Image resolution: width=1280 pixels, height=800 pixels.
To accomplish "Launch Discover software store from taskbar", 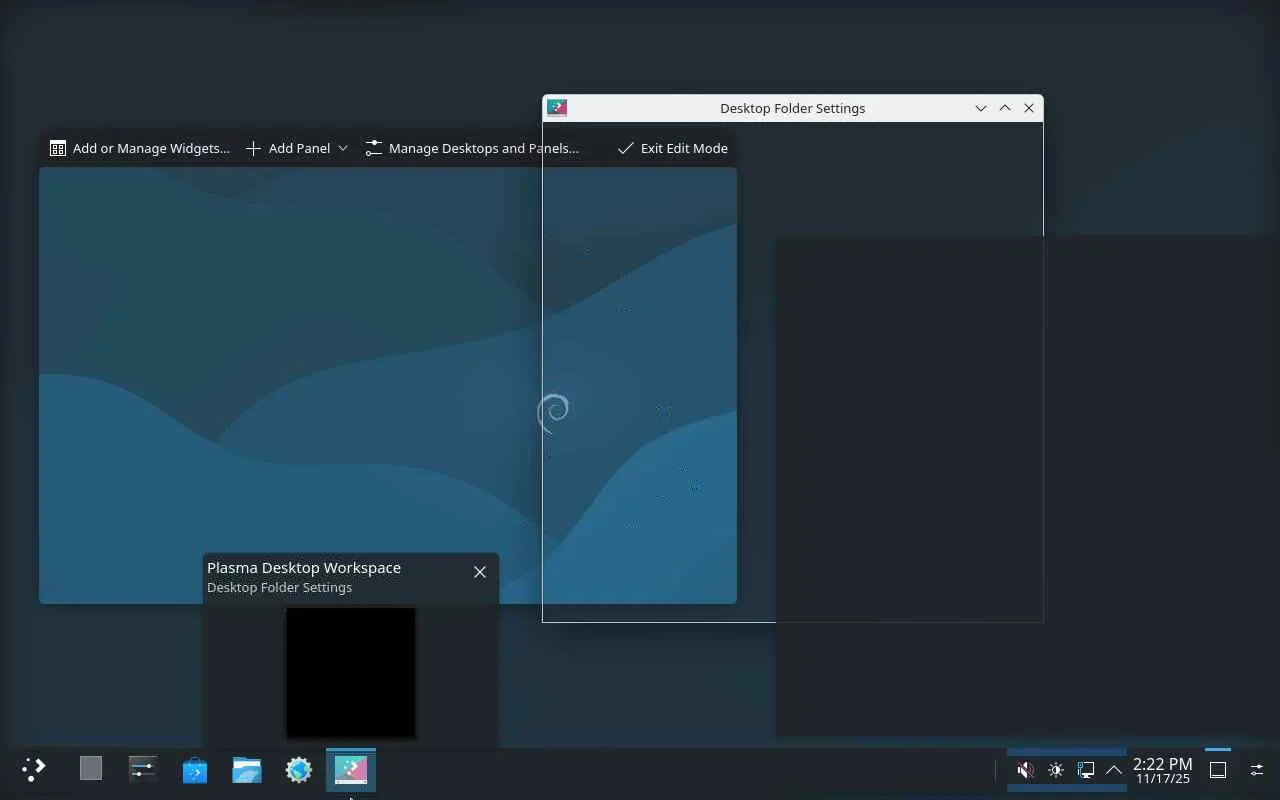I will coord(195,769).
